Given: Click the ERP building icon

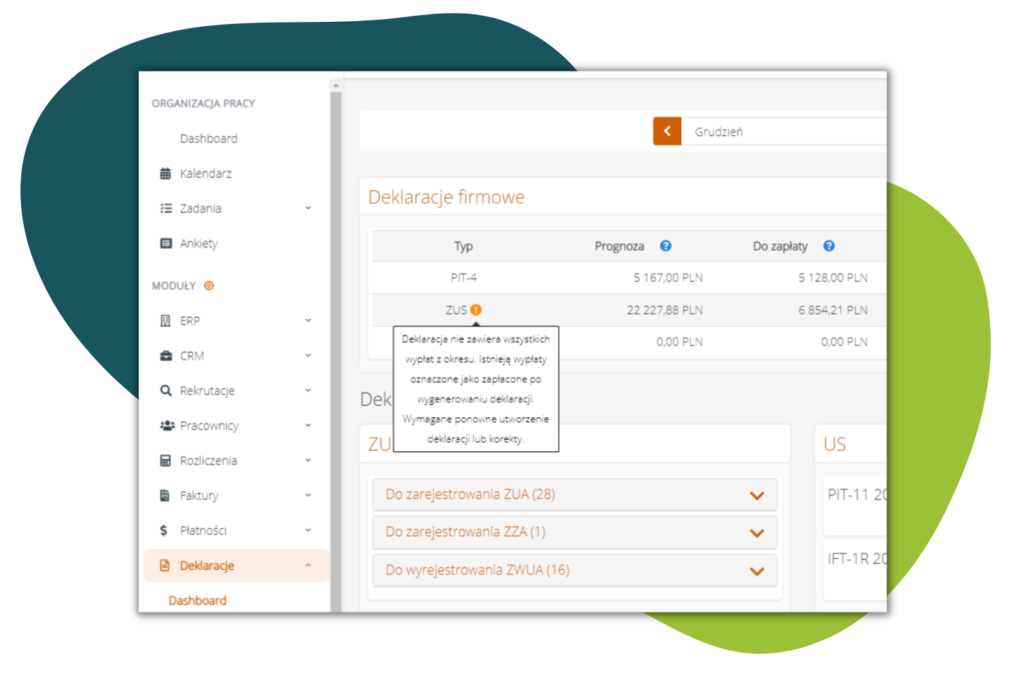Looking at the screenshot, I should point(166,321).
